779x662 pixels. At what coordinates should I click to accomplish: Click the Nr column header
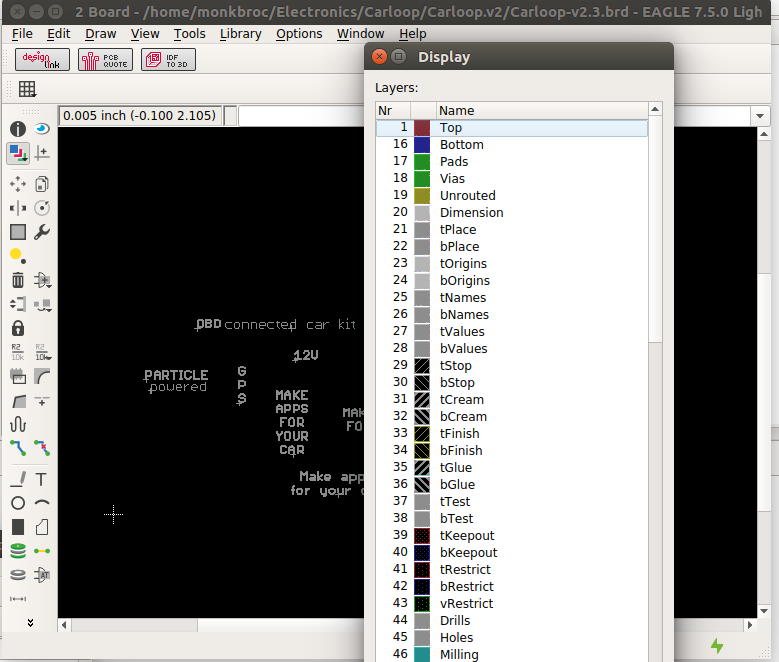(393, 110)
